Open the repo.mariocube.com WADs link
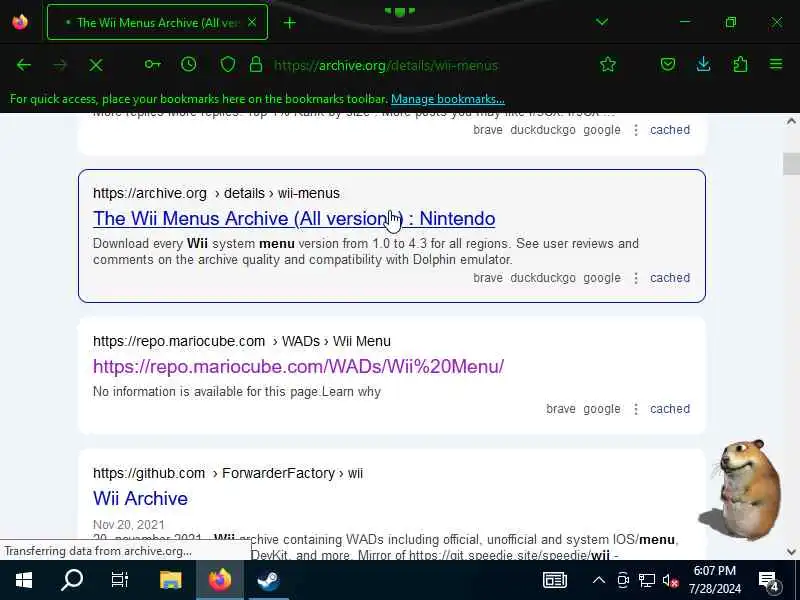This screenshot has width=800, height=600. [x=298, y=366]
